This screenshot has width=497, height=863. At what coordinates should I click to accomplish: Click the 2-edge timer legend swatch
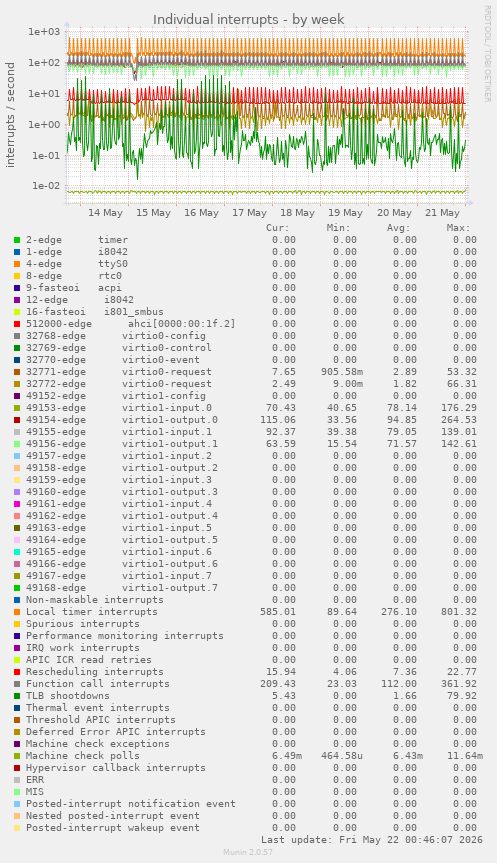17,240
